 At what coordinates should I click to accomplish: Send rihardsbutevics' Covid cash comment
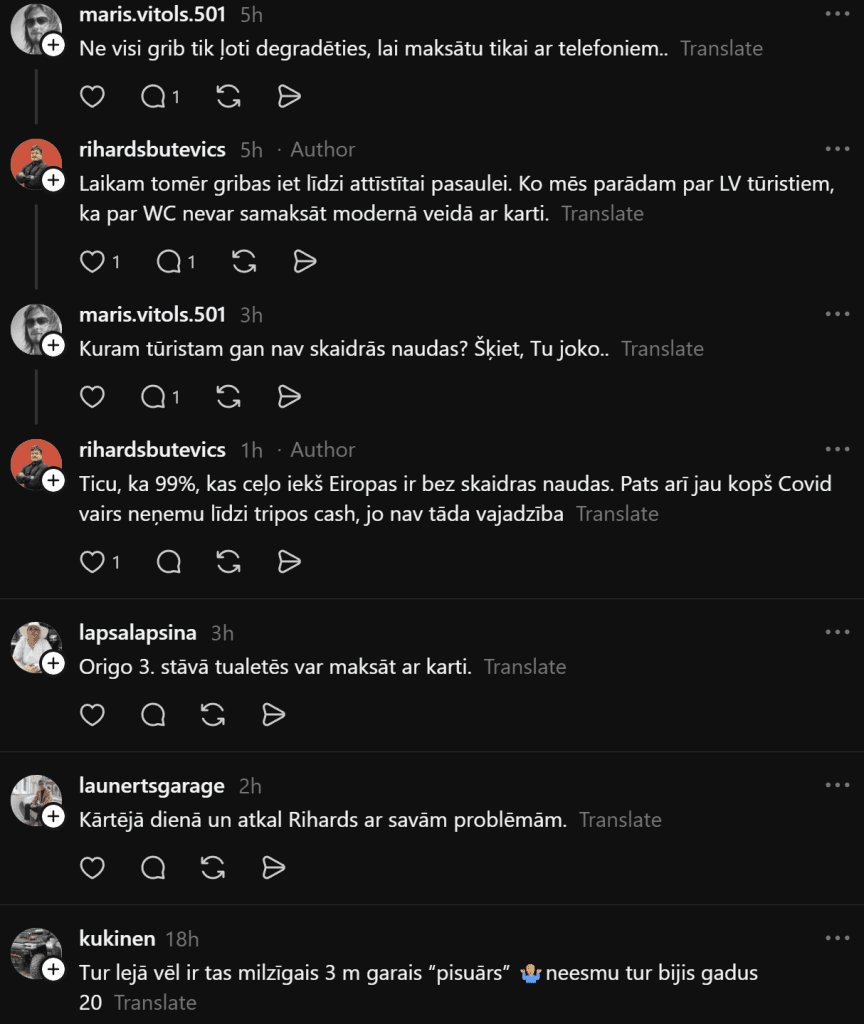(x=289, y=562)
